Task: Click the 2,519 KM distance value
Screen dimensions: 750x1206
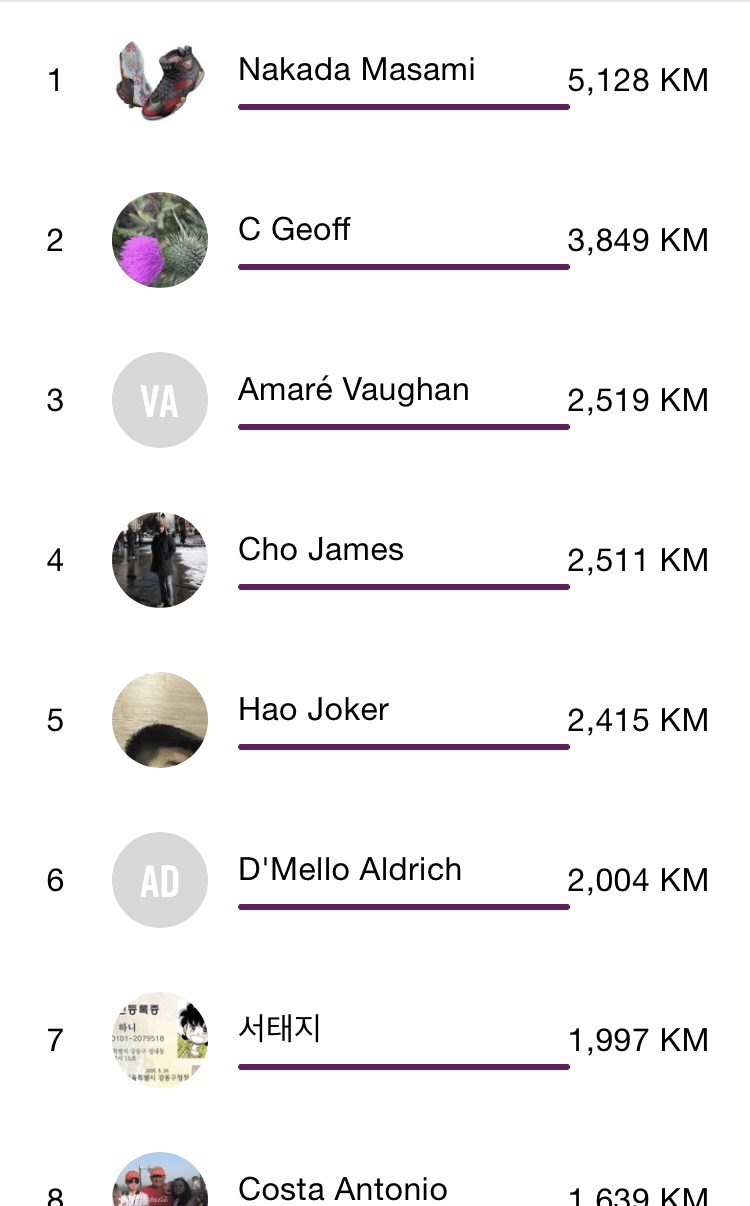Action: tap(638, 400)
